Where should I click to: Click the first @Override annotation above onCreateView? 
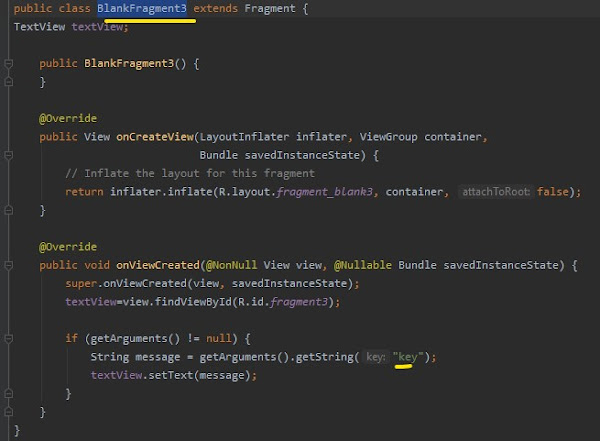point(68,118)
